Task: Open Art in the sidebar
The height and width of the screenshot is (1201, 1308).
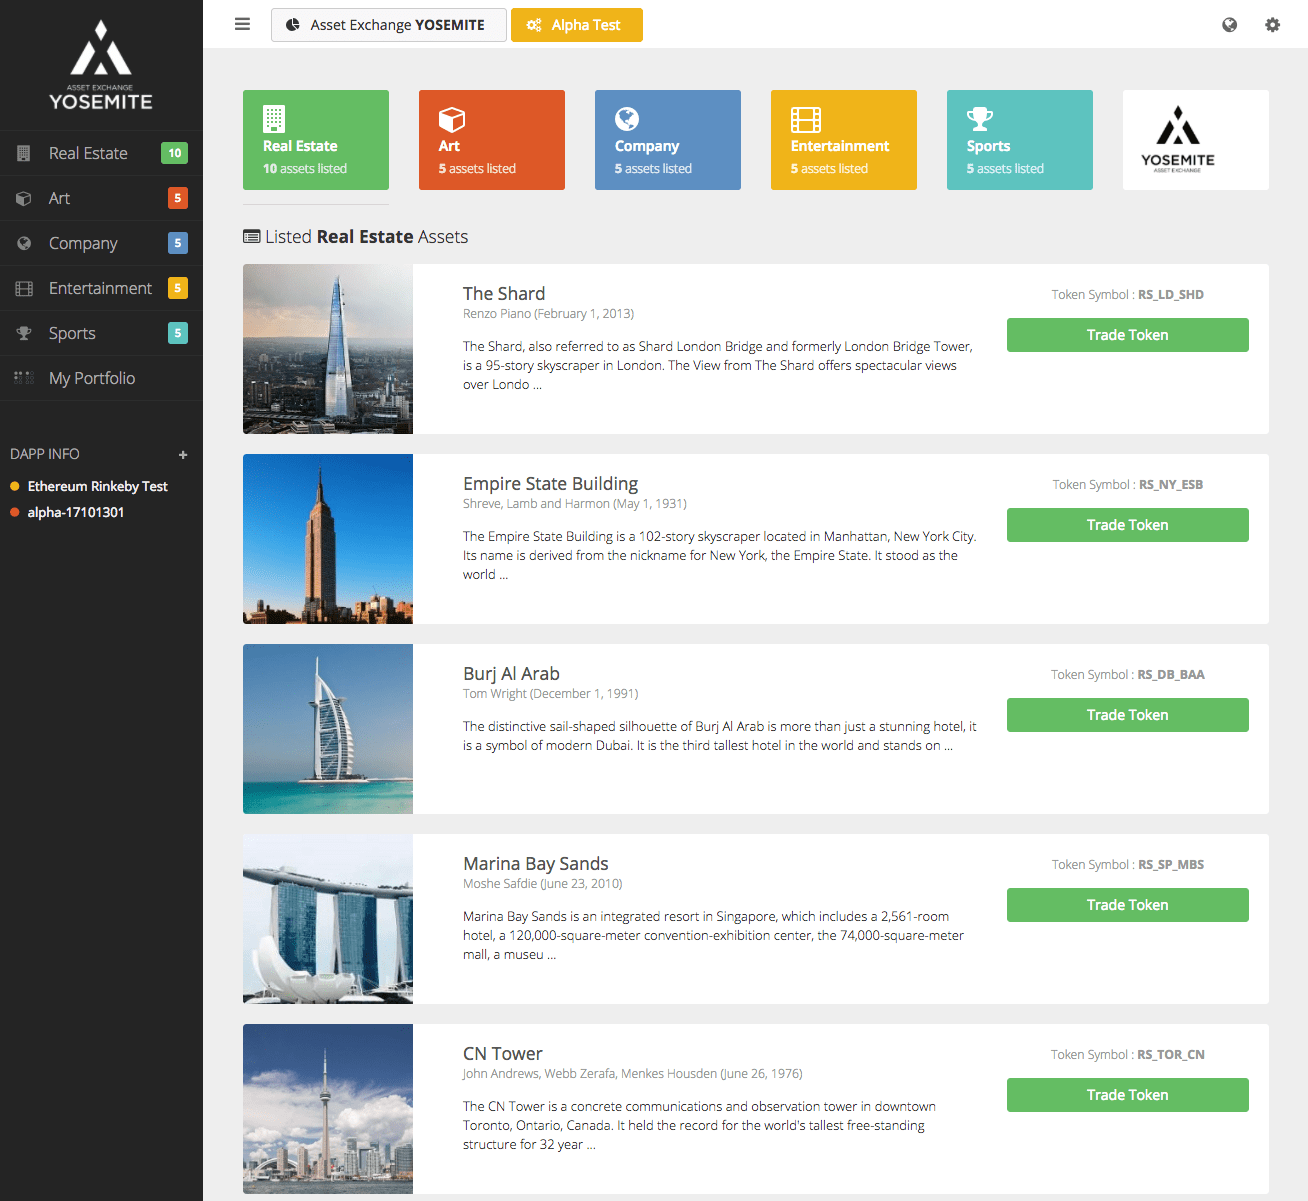Action: pyautogui.click(x=101, y=198)
